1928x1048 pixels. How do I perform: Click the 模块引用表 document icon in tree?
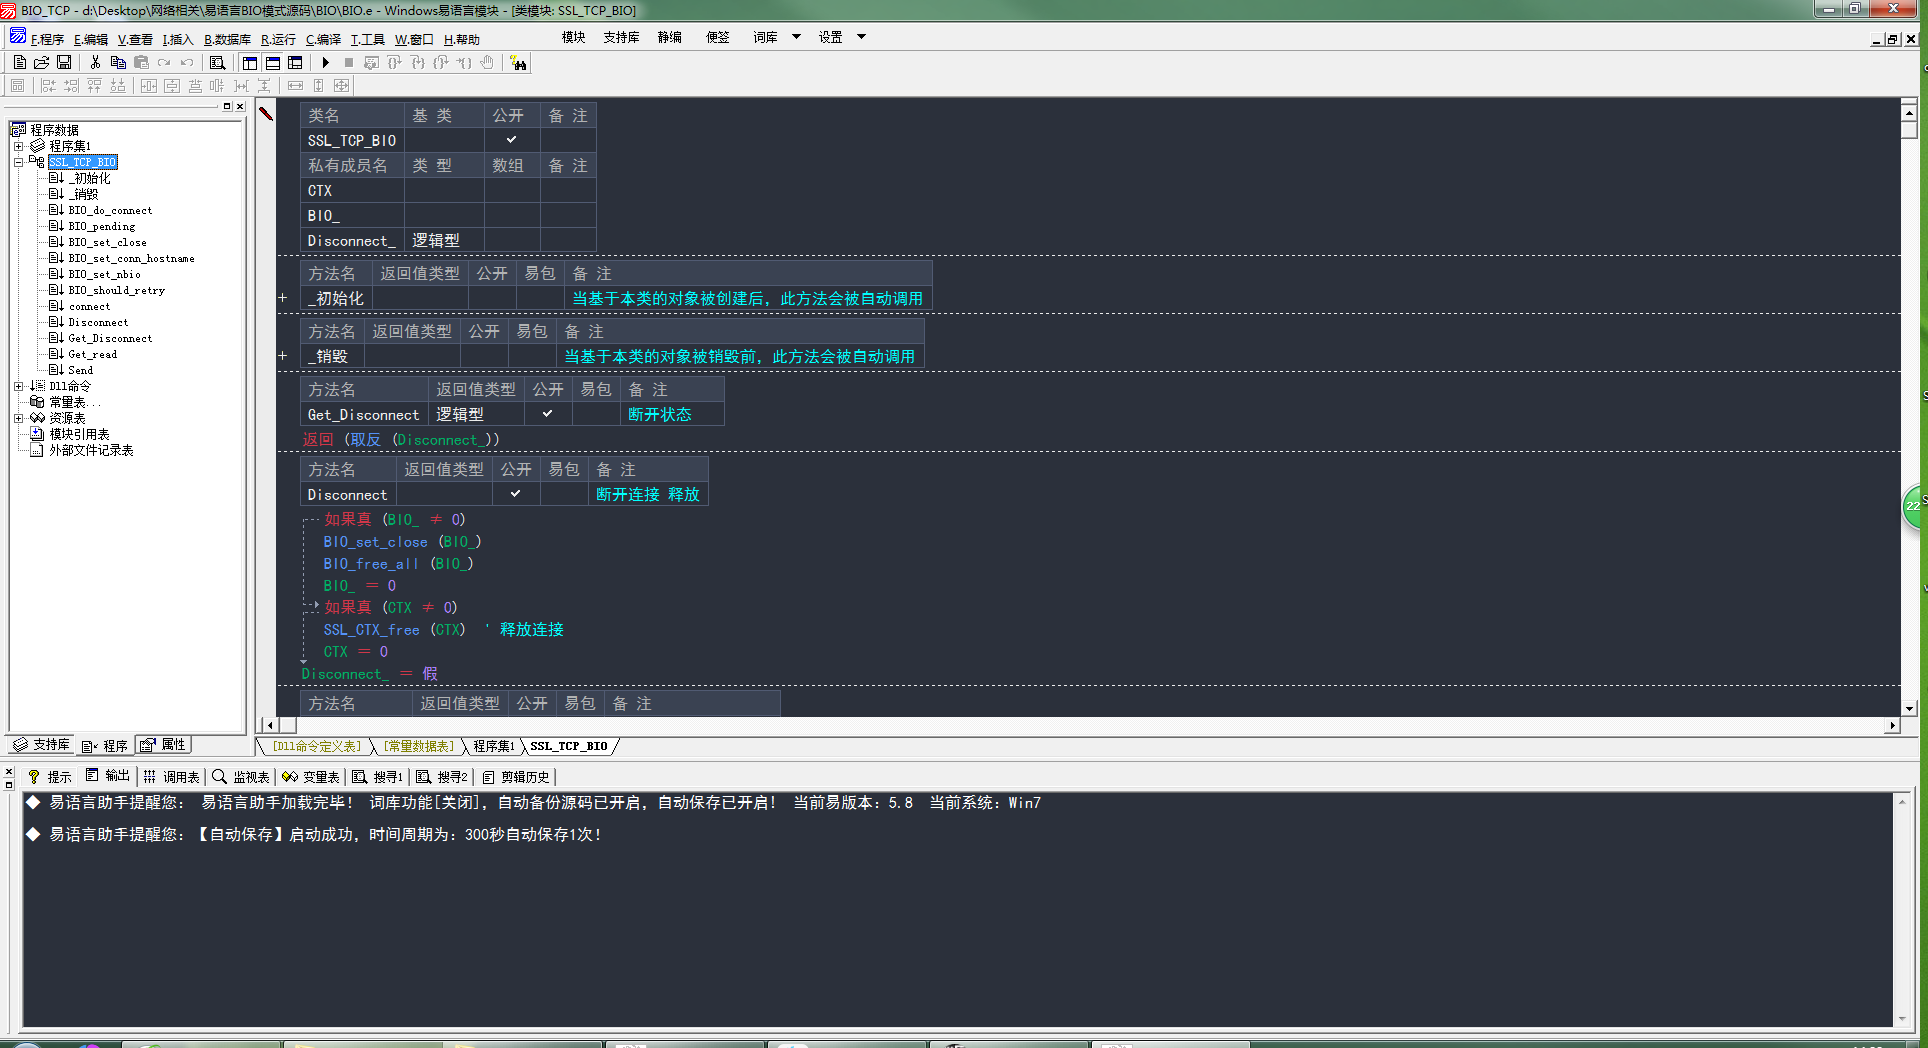(38, 434)
